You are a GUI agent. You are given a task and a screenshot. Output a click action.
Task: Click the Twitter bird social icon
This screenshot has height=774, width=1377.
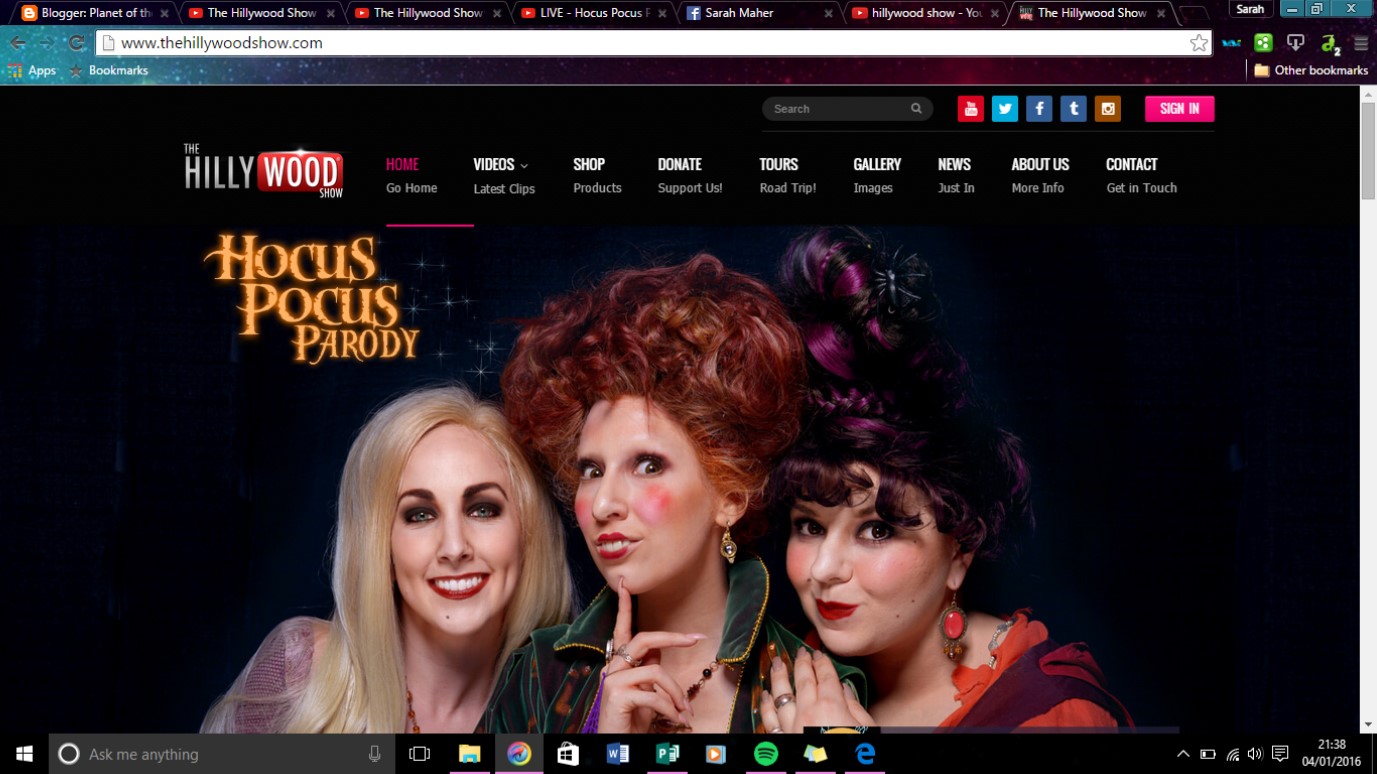click(x=1004, y=108)
